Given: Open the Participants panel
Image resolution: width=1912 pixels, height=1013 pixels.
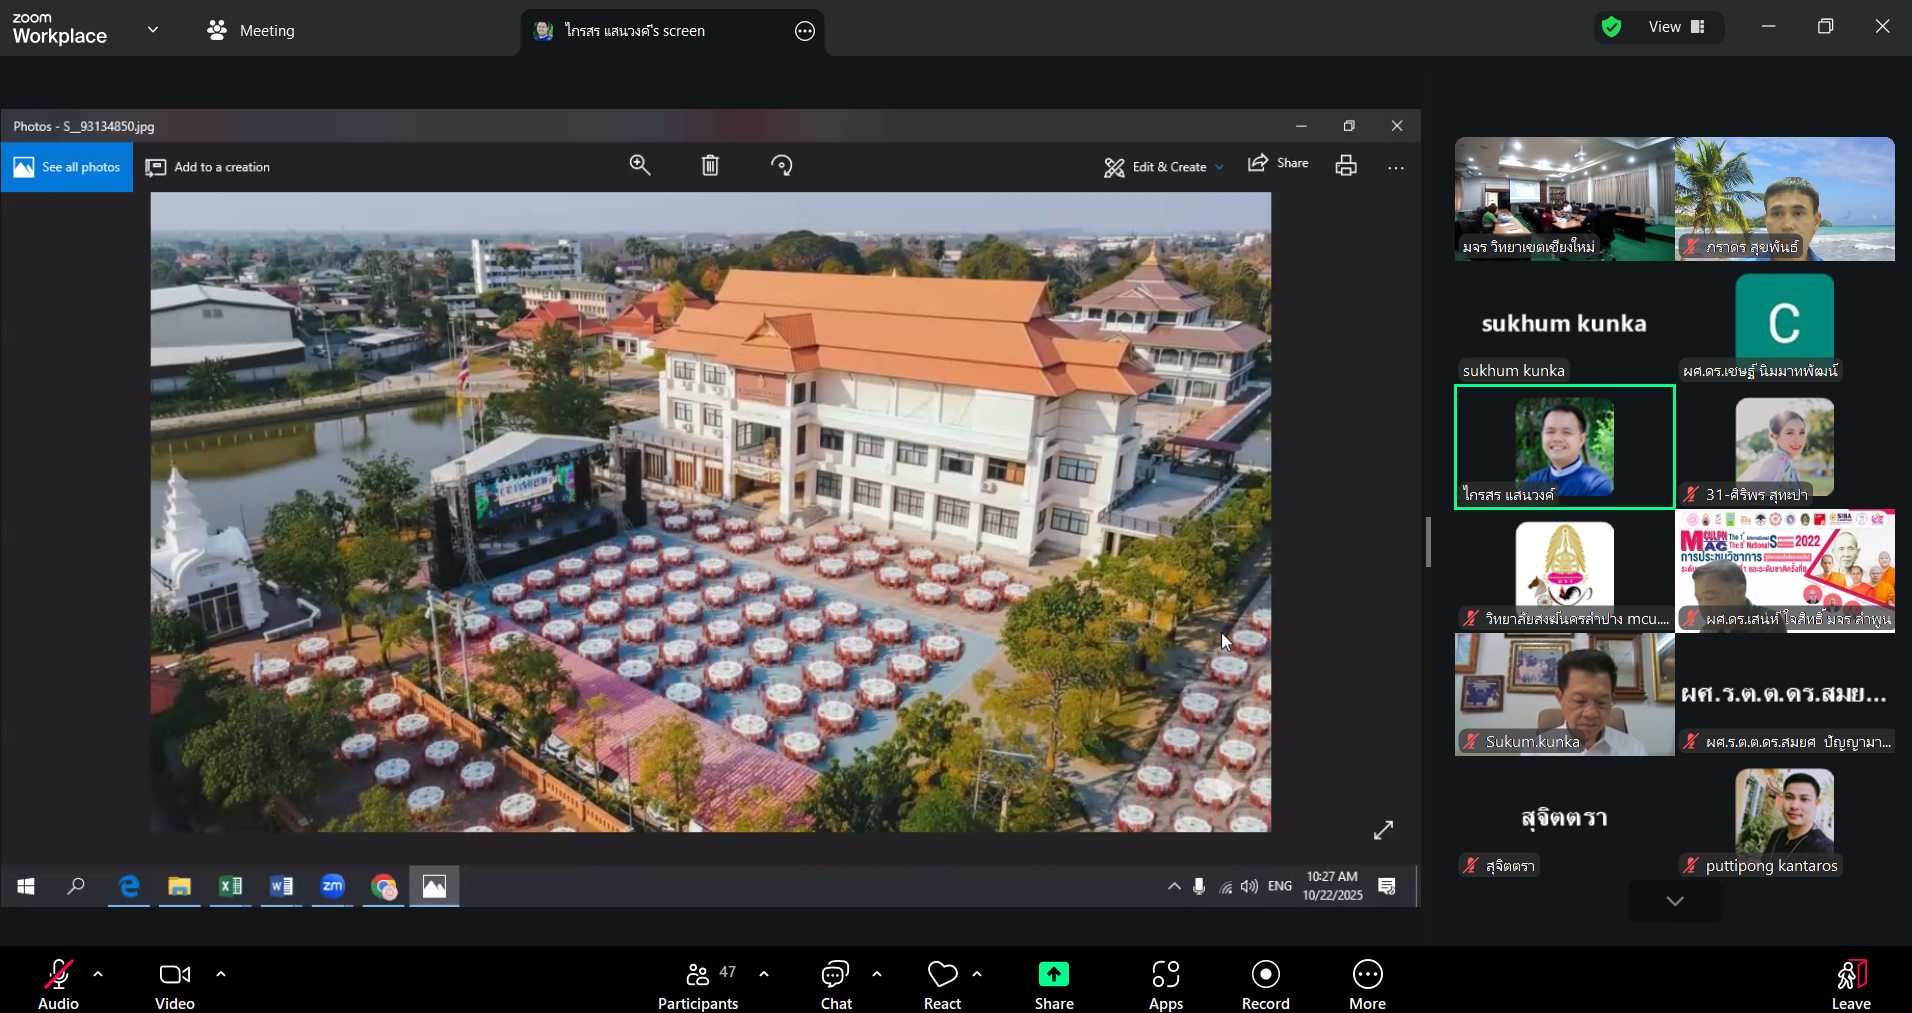Looking at the screenshot, I should [698, 985].
